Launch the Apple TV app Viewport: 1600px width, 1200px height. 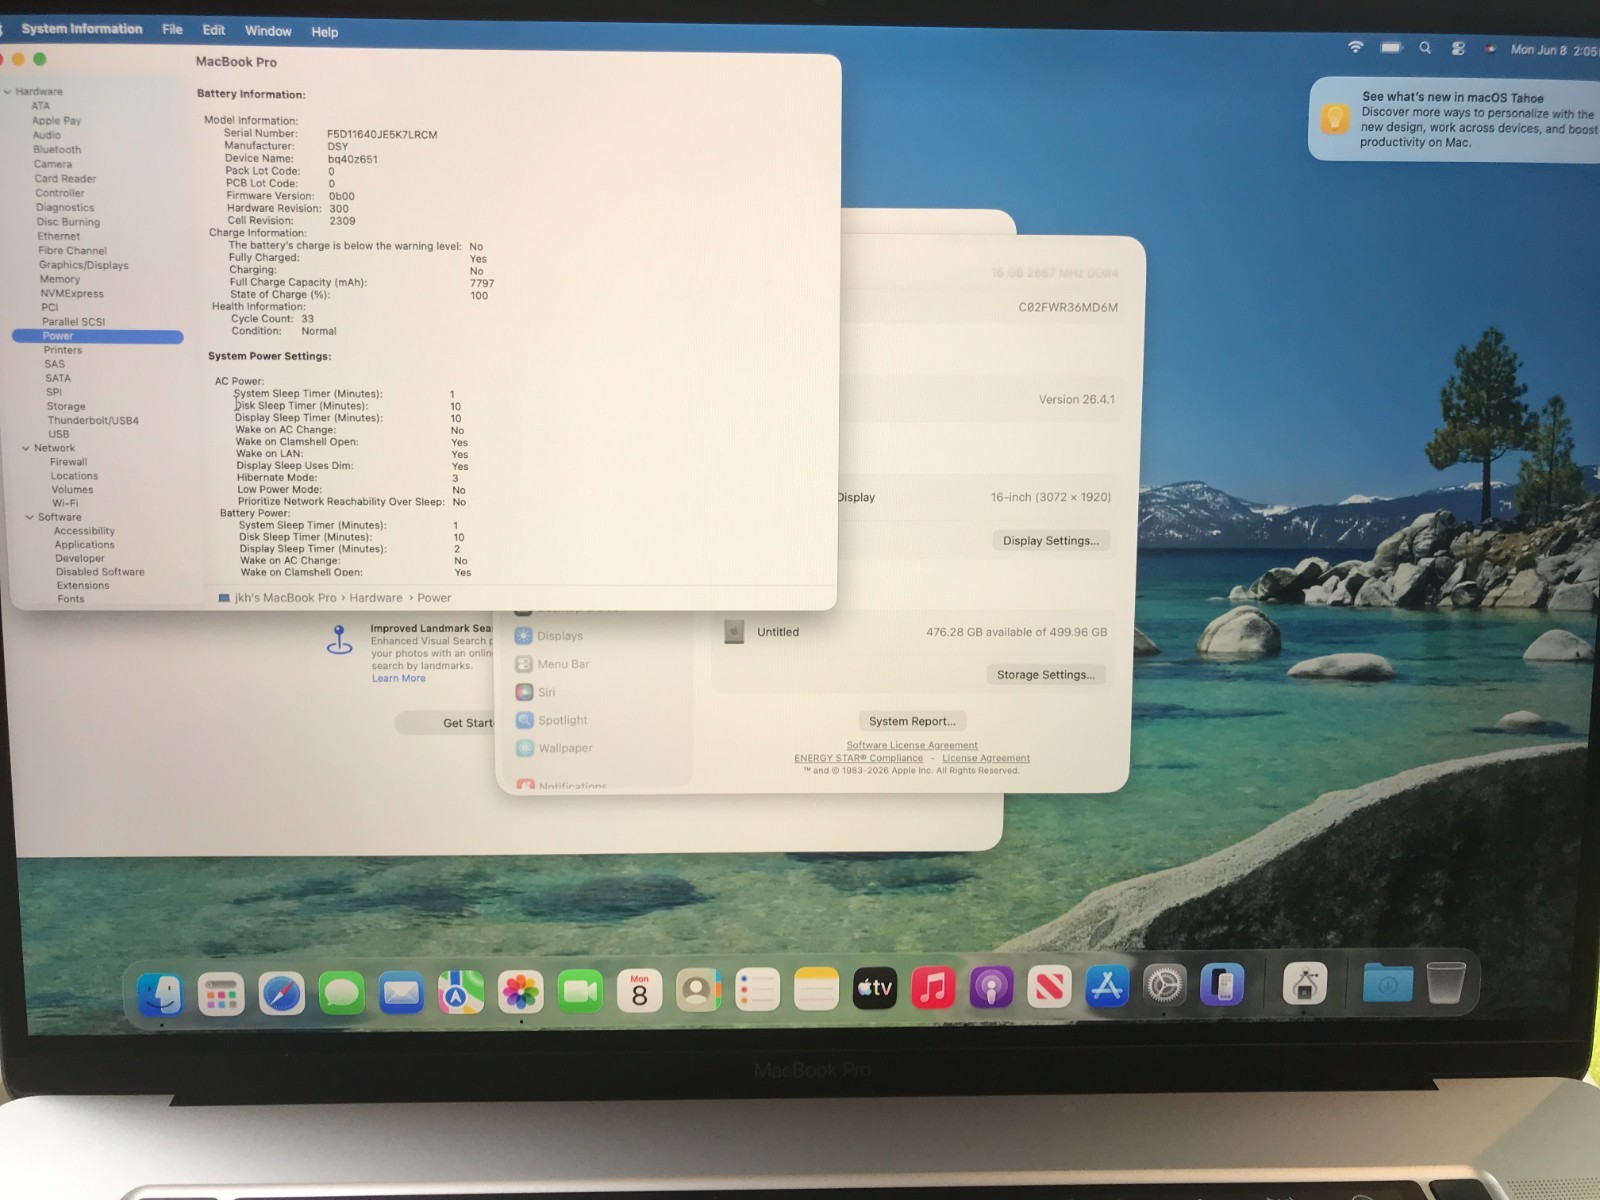coord(875,988)
